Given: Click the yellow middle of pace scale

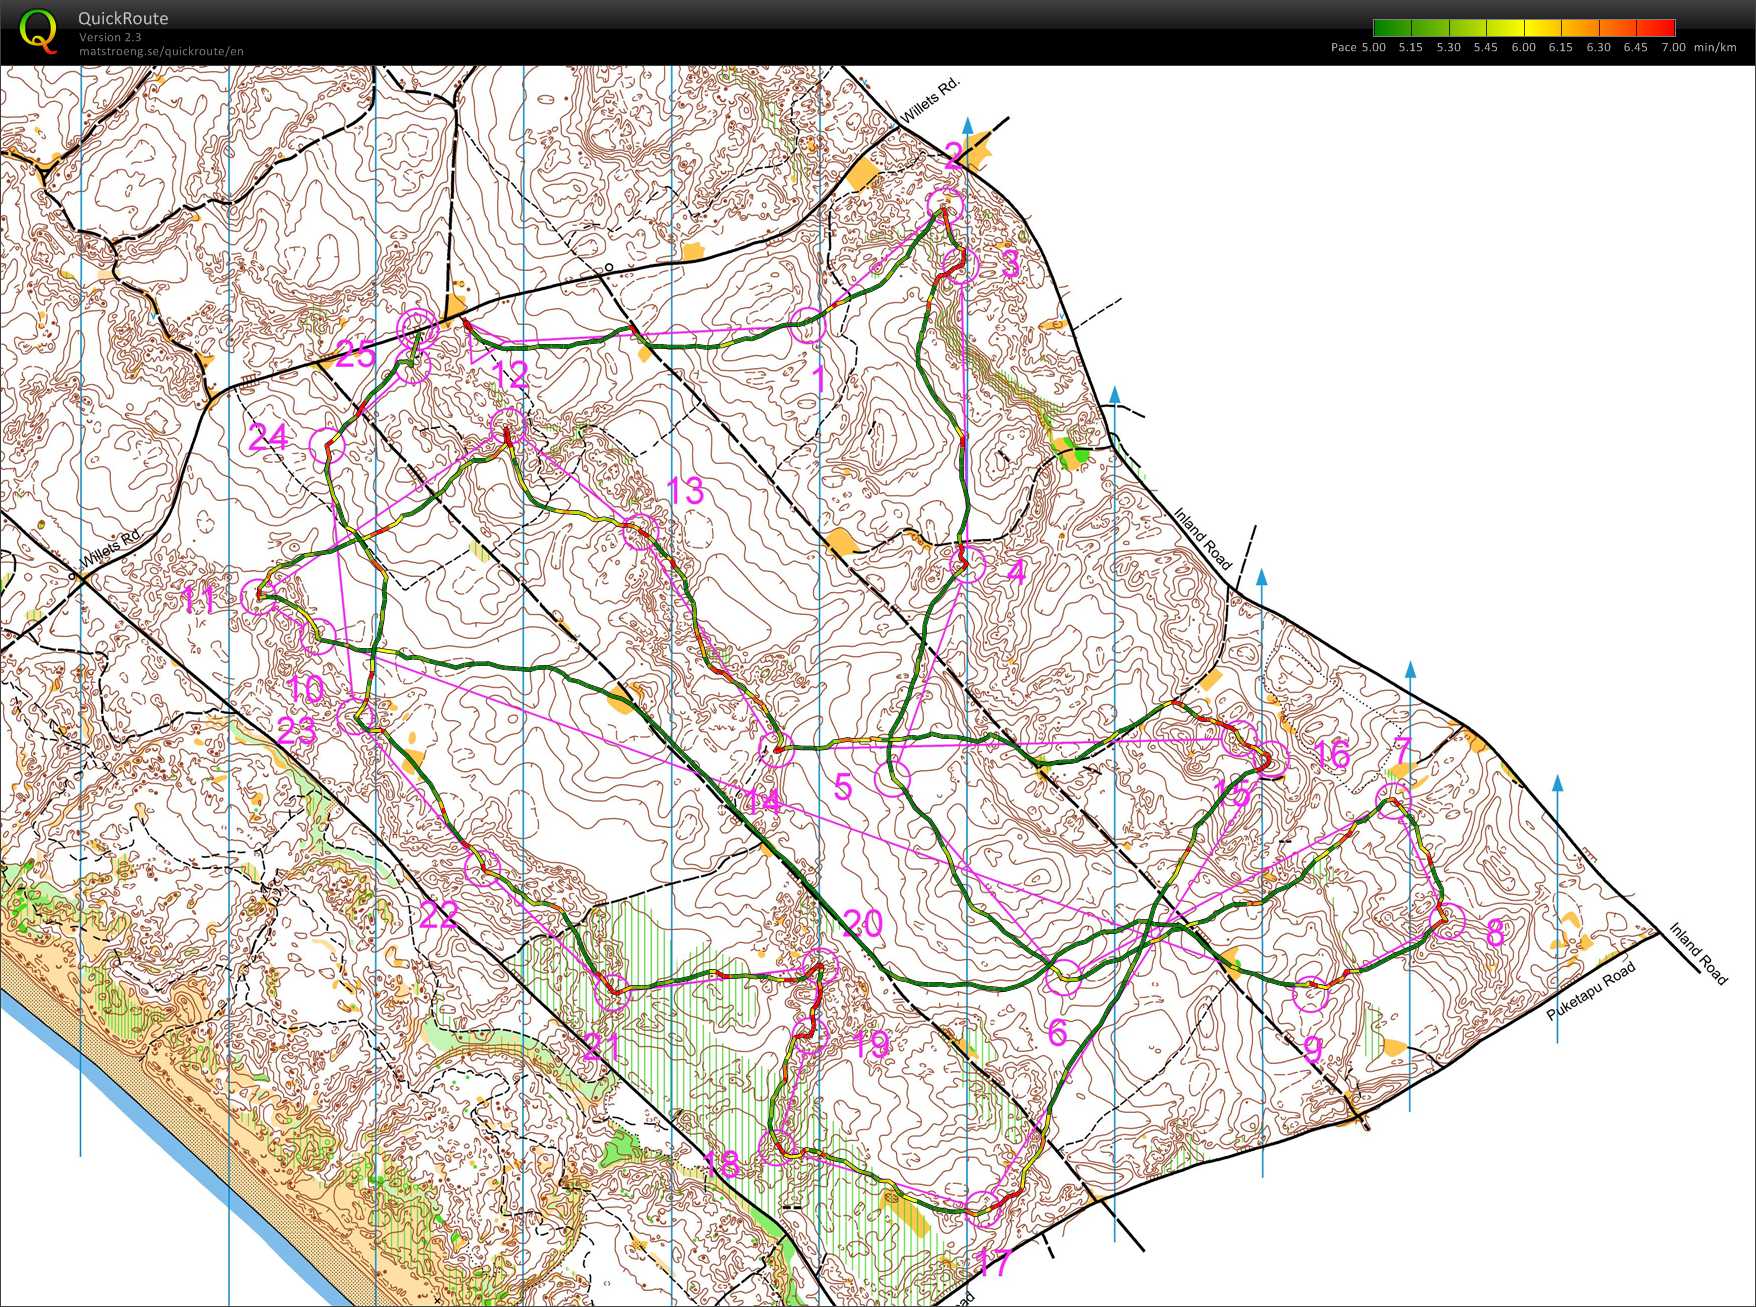Looking at the screenshot, I should [x=1524, y=28].
